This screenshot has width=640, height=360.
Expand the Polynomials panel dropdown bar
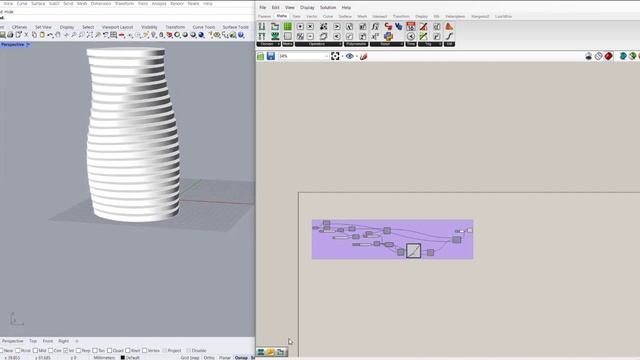coord(356,44)
